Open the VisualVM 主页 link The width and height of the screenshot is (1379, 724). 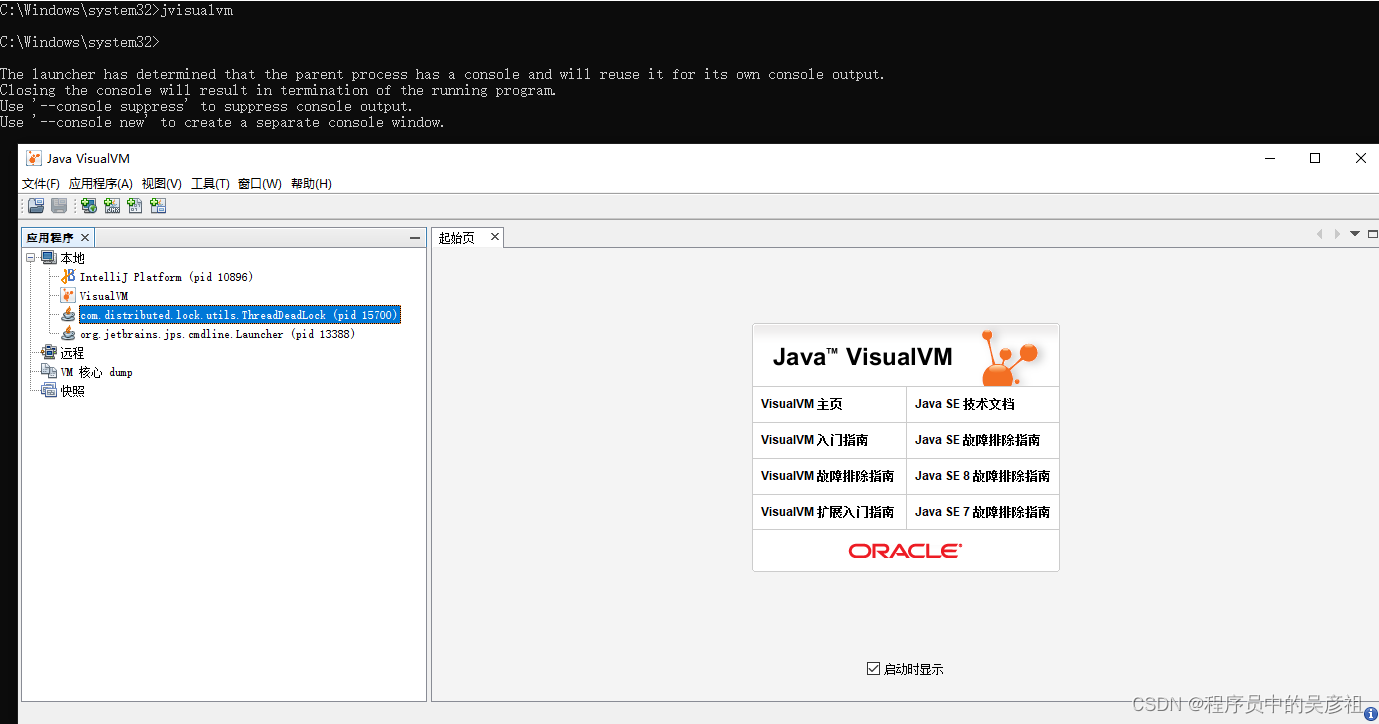coord(802,404)
